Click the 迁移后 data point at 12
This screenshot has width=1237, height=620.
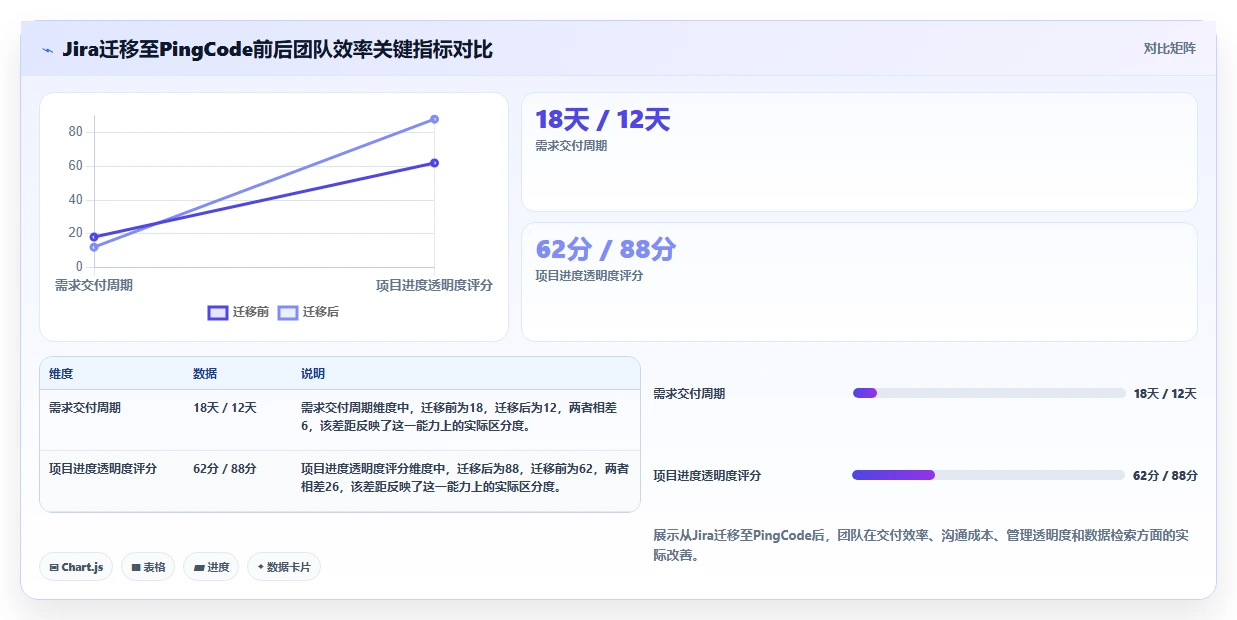click(94, 247)
